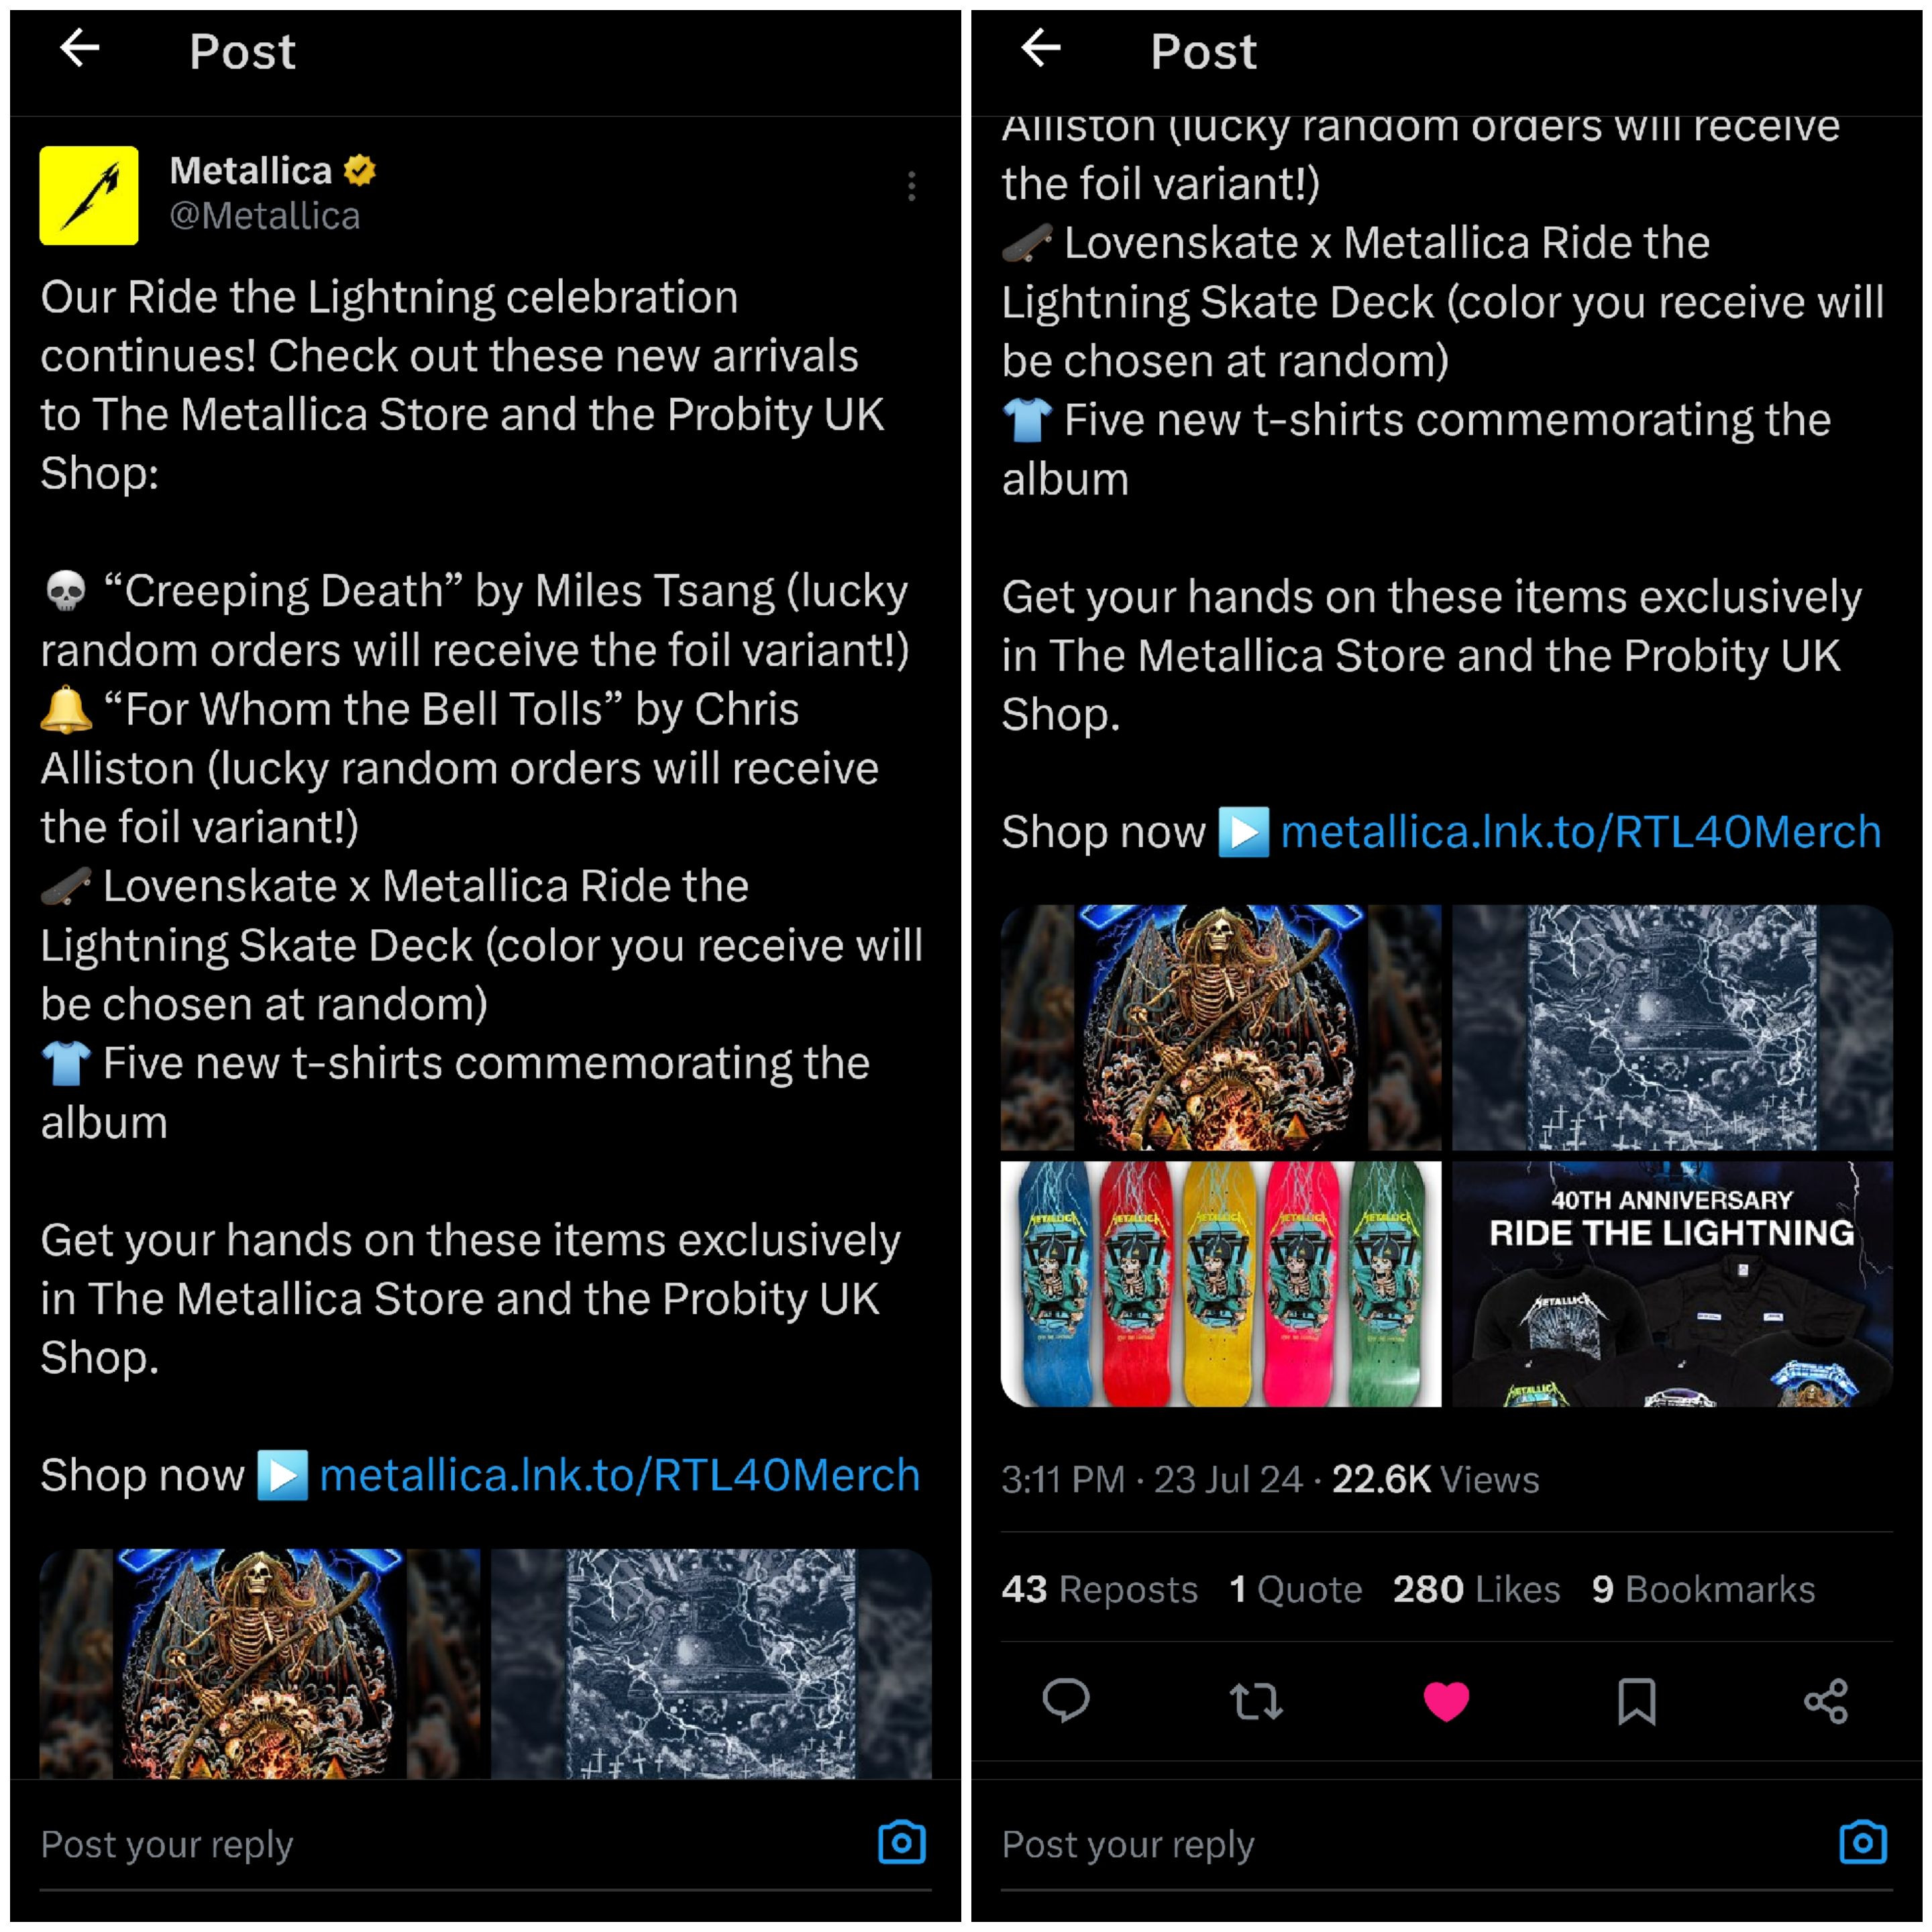Tap the camera icon in the left reply bar
Screen dimensions: 1932x1932
tap(902, 1842)
